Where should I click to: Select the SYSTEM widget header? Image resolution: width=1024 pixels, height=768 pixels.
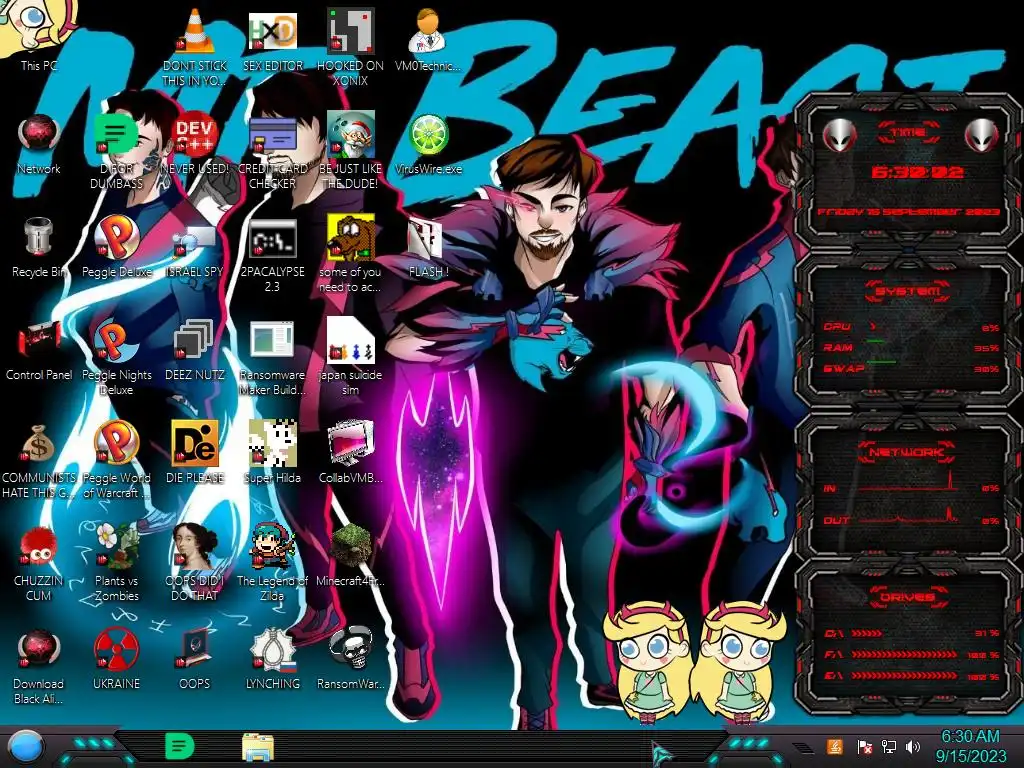(908, 291)
